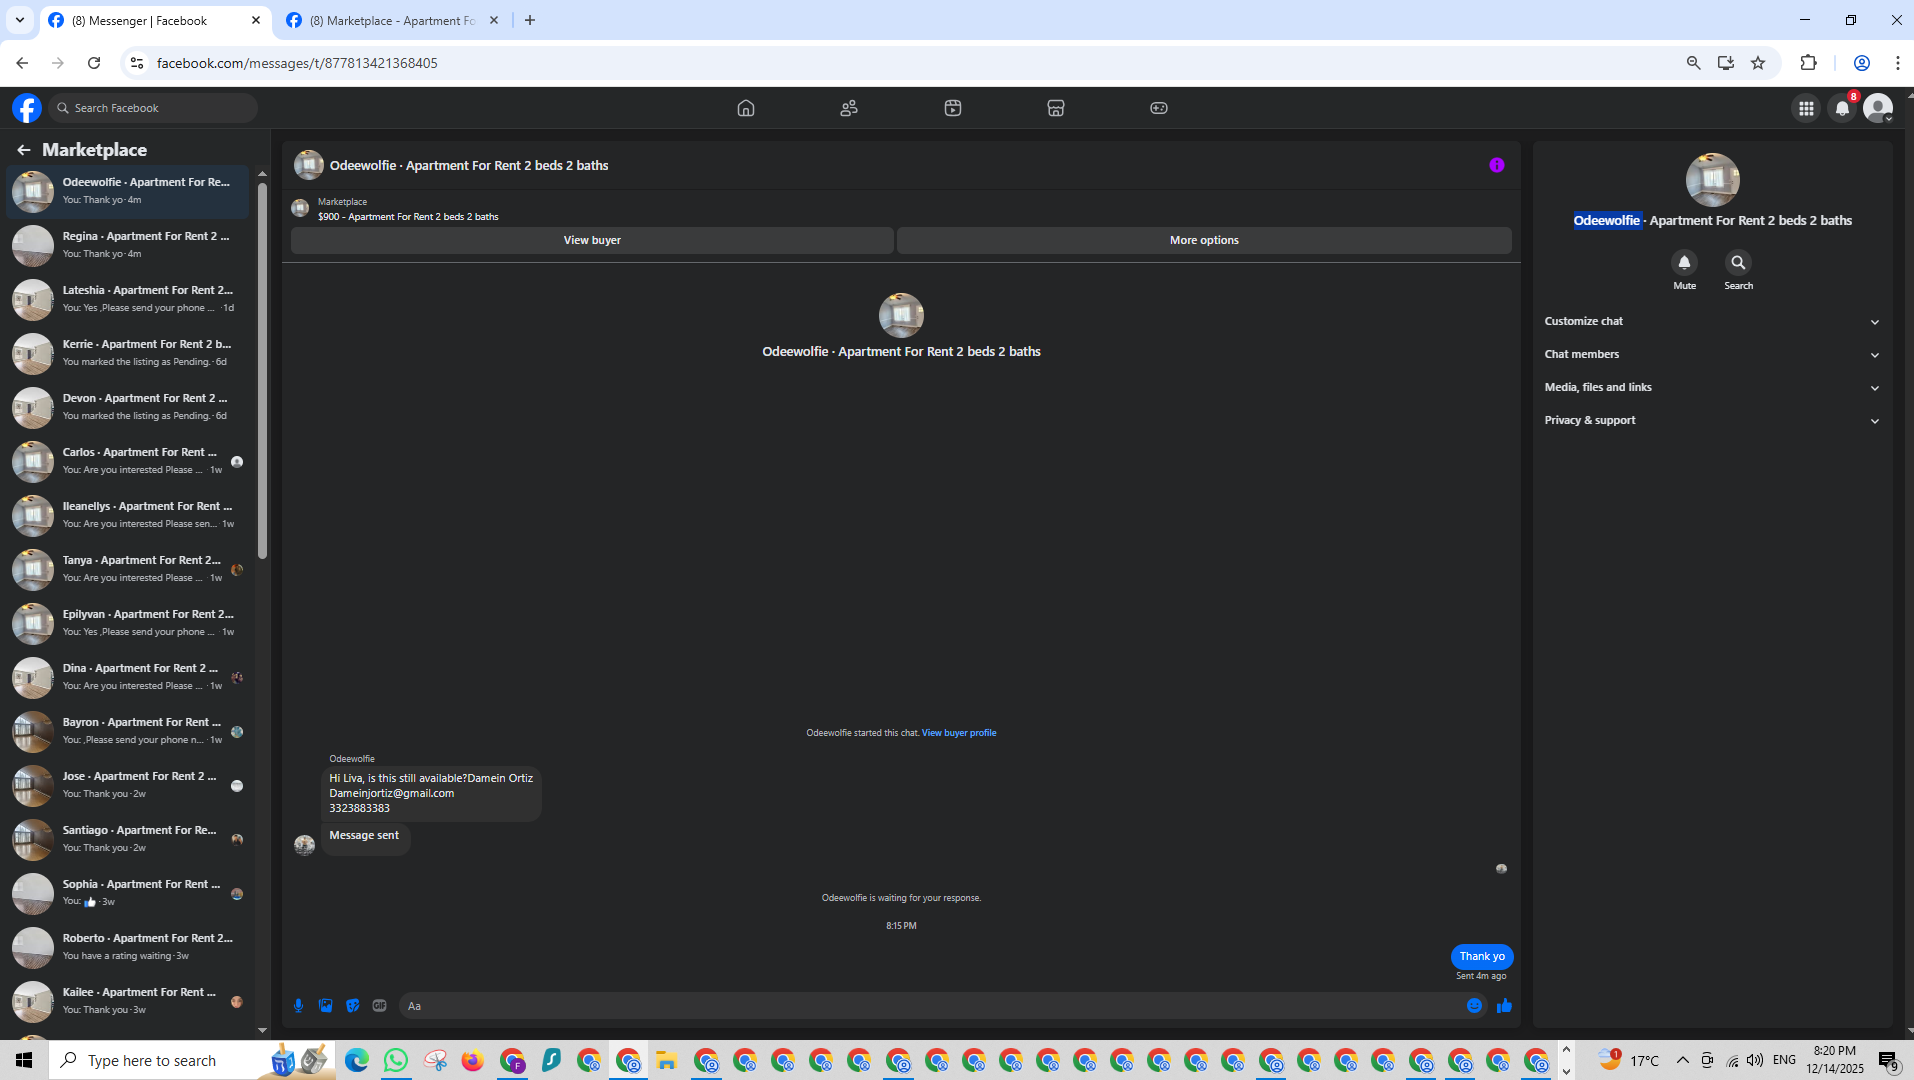Open File Explorer from the taskbar
Screen dimensions: 1914x1080
pyautogui.click(x=667, y=1060)
